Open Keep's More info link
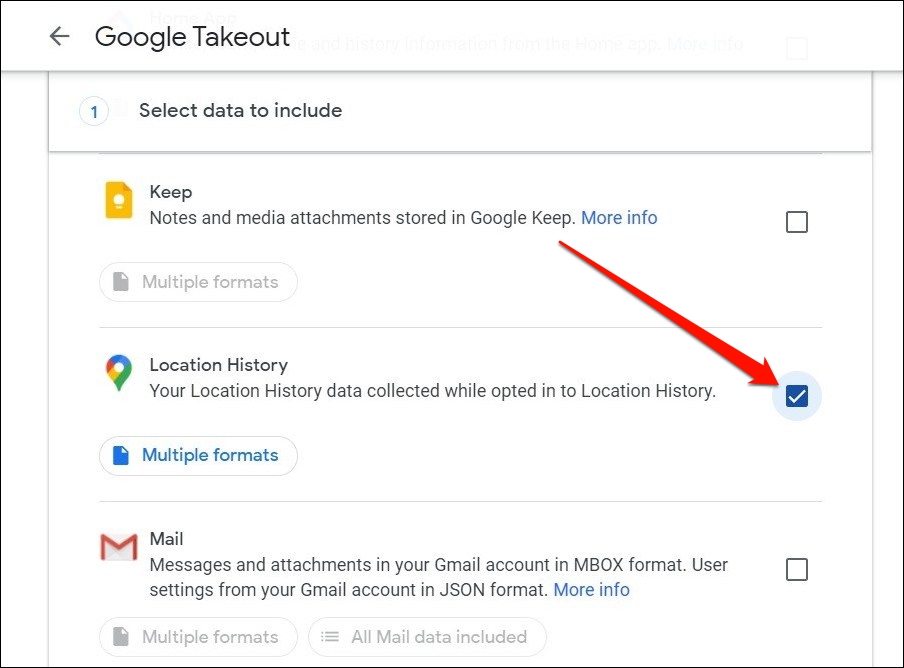Image resolution: width=904 pixels, height=668 pixels. coord(619,218)
